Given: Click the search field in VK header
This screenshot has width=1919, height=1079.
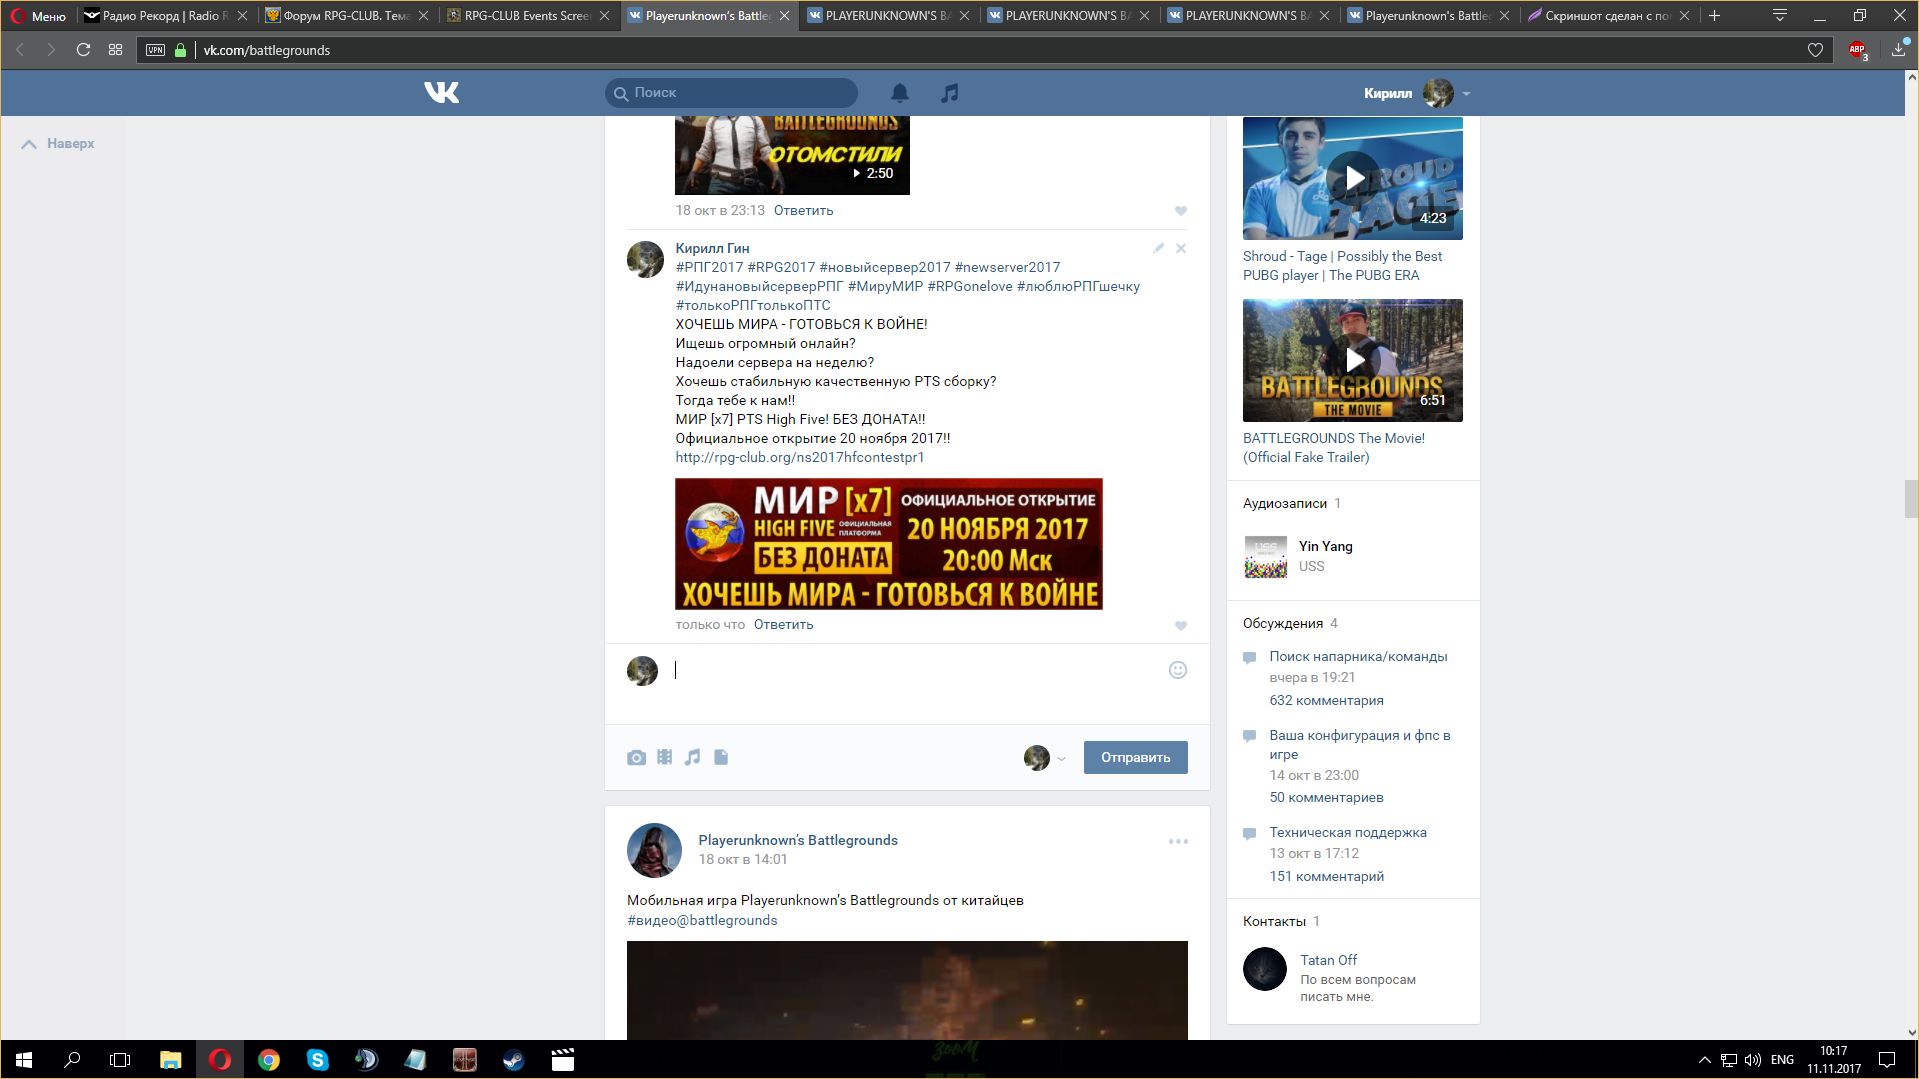Looking at the screenshot, I should point(731,92).
